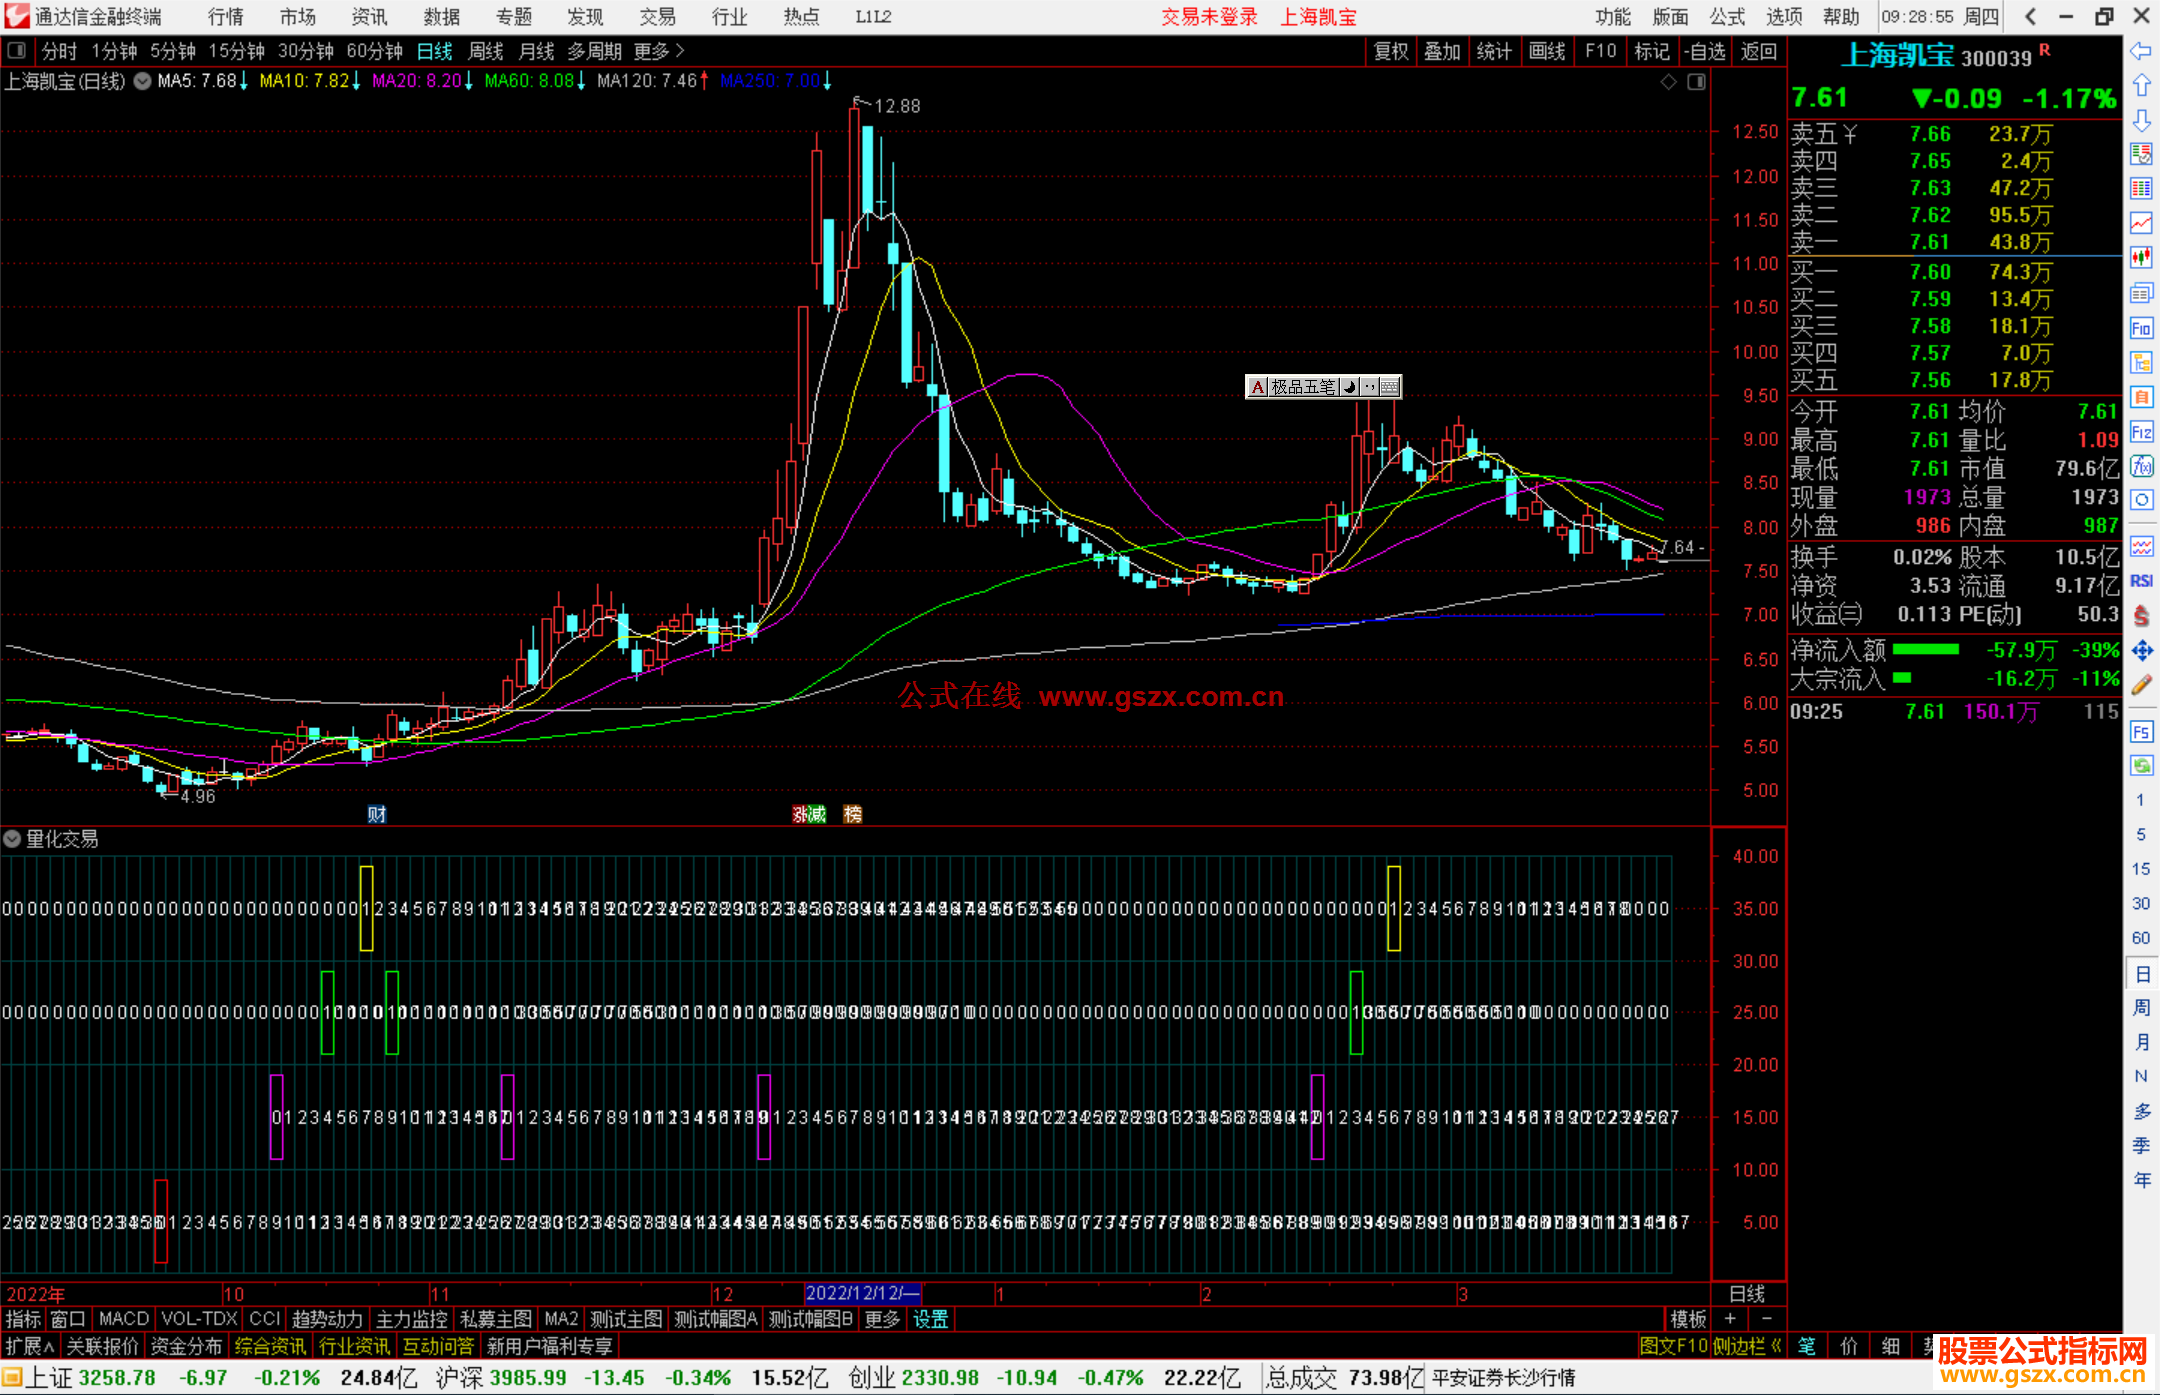Open the formula f(x) sidebar icon

[2141, 466]
